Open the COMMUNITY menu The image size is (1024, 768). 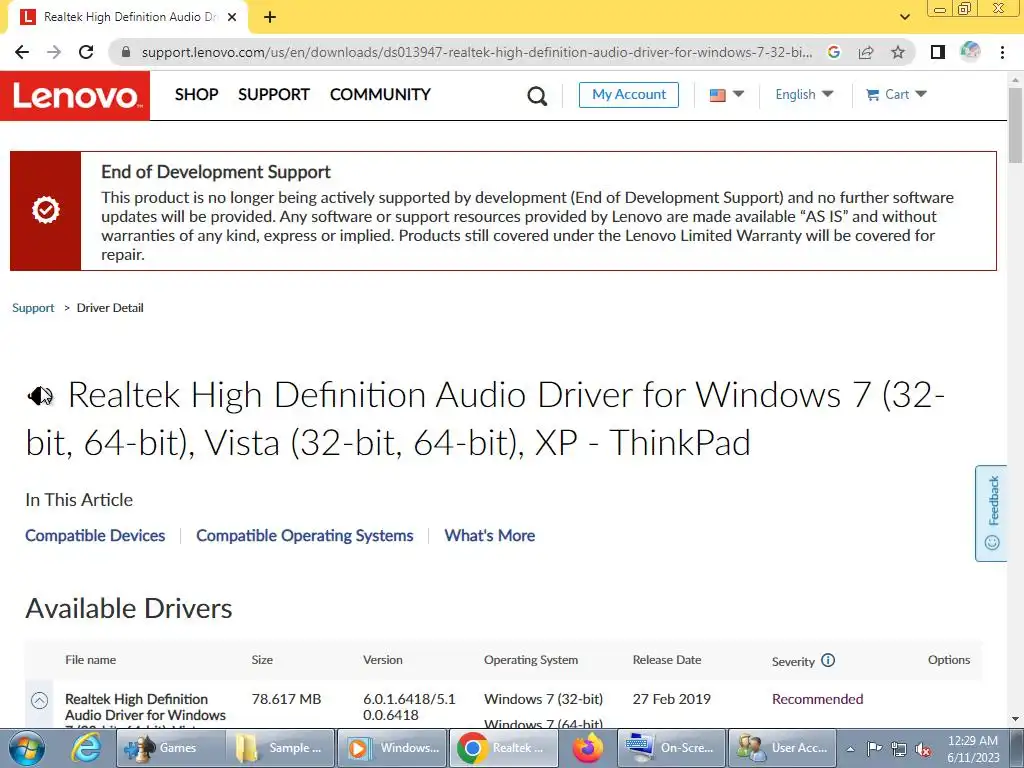click(380, 95)
